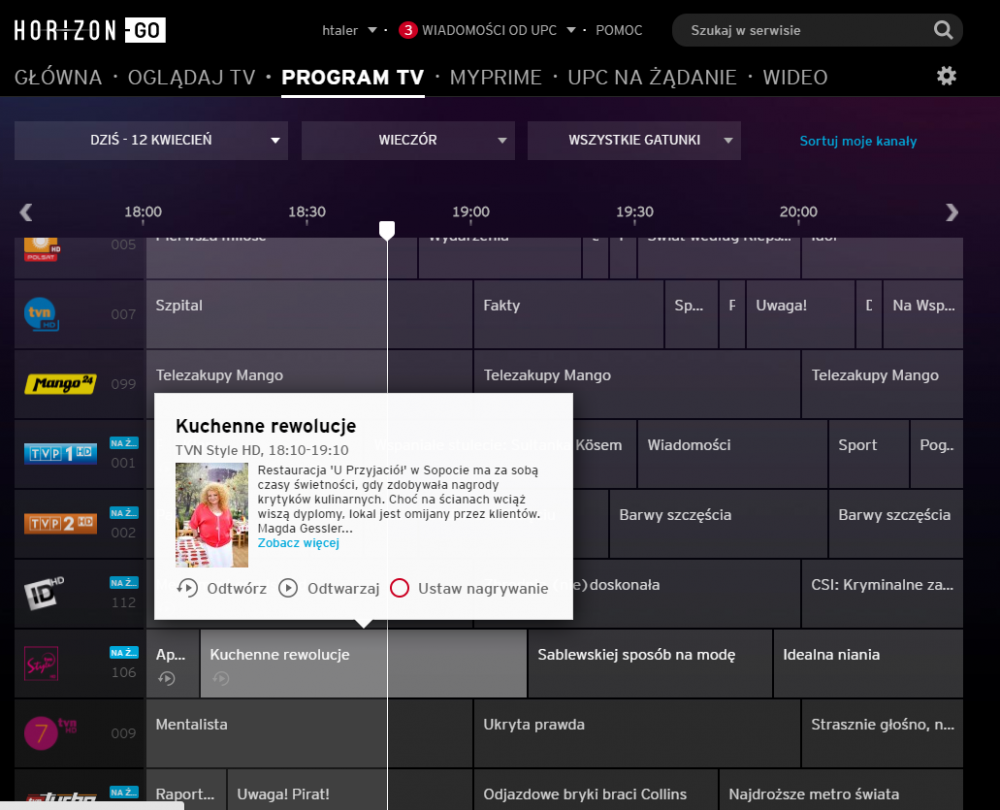Click Ustaw nagrywanie to record
This screenshot has width=1000, height=810.
pos(483,588)
